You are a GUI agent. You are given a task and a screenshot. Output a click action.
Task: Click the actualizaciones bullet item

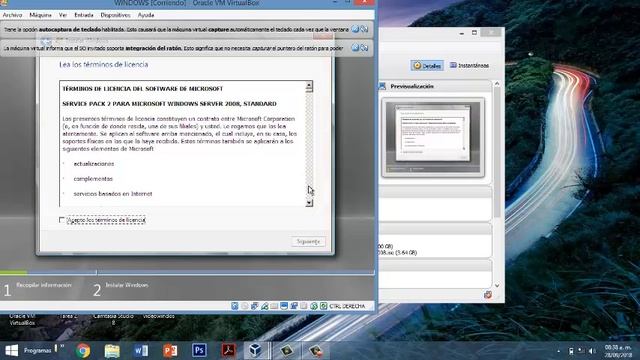click(94, 164)
